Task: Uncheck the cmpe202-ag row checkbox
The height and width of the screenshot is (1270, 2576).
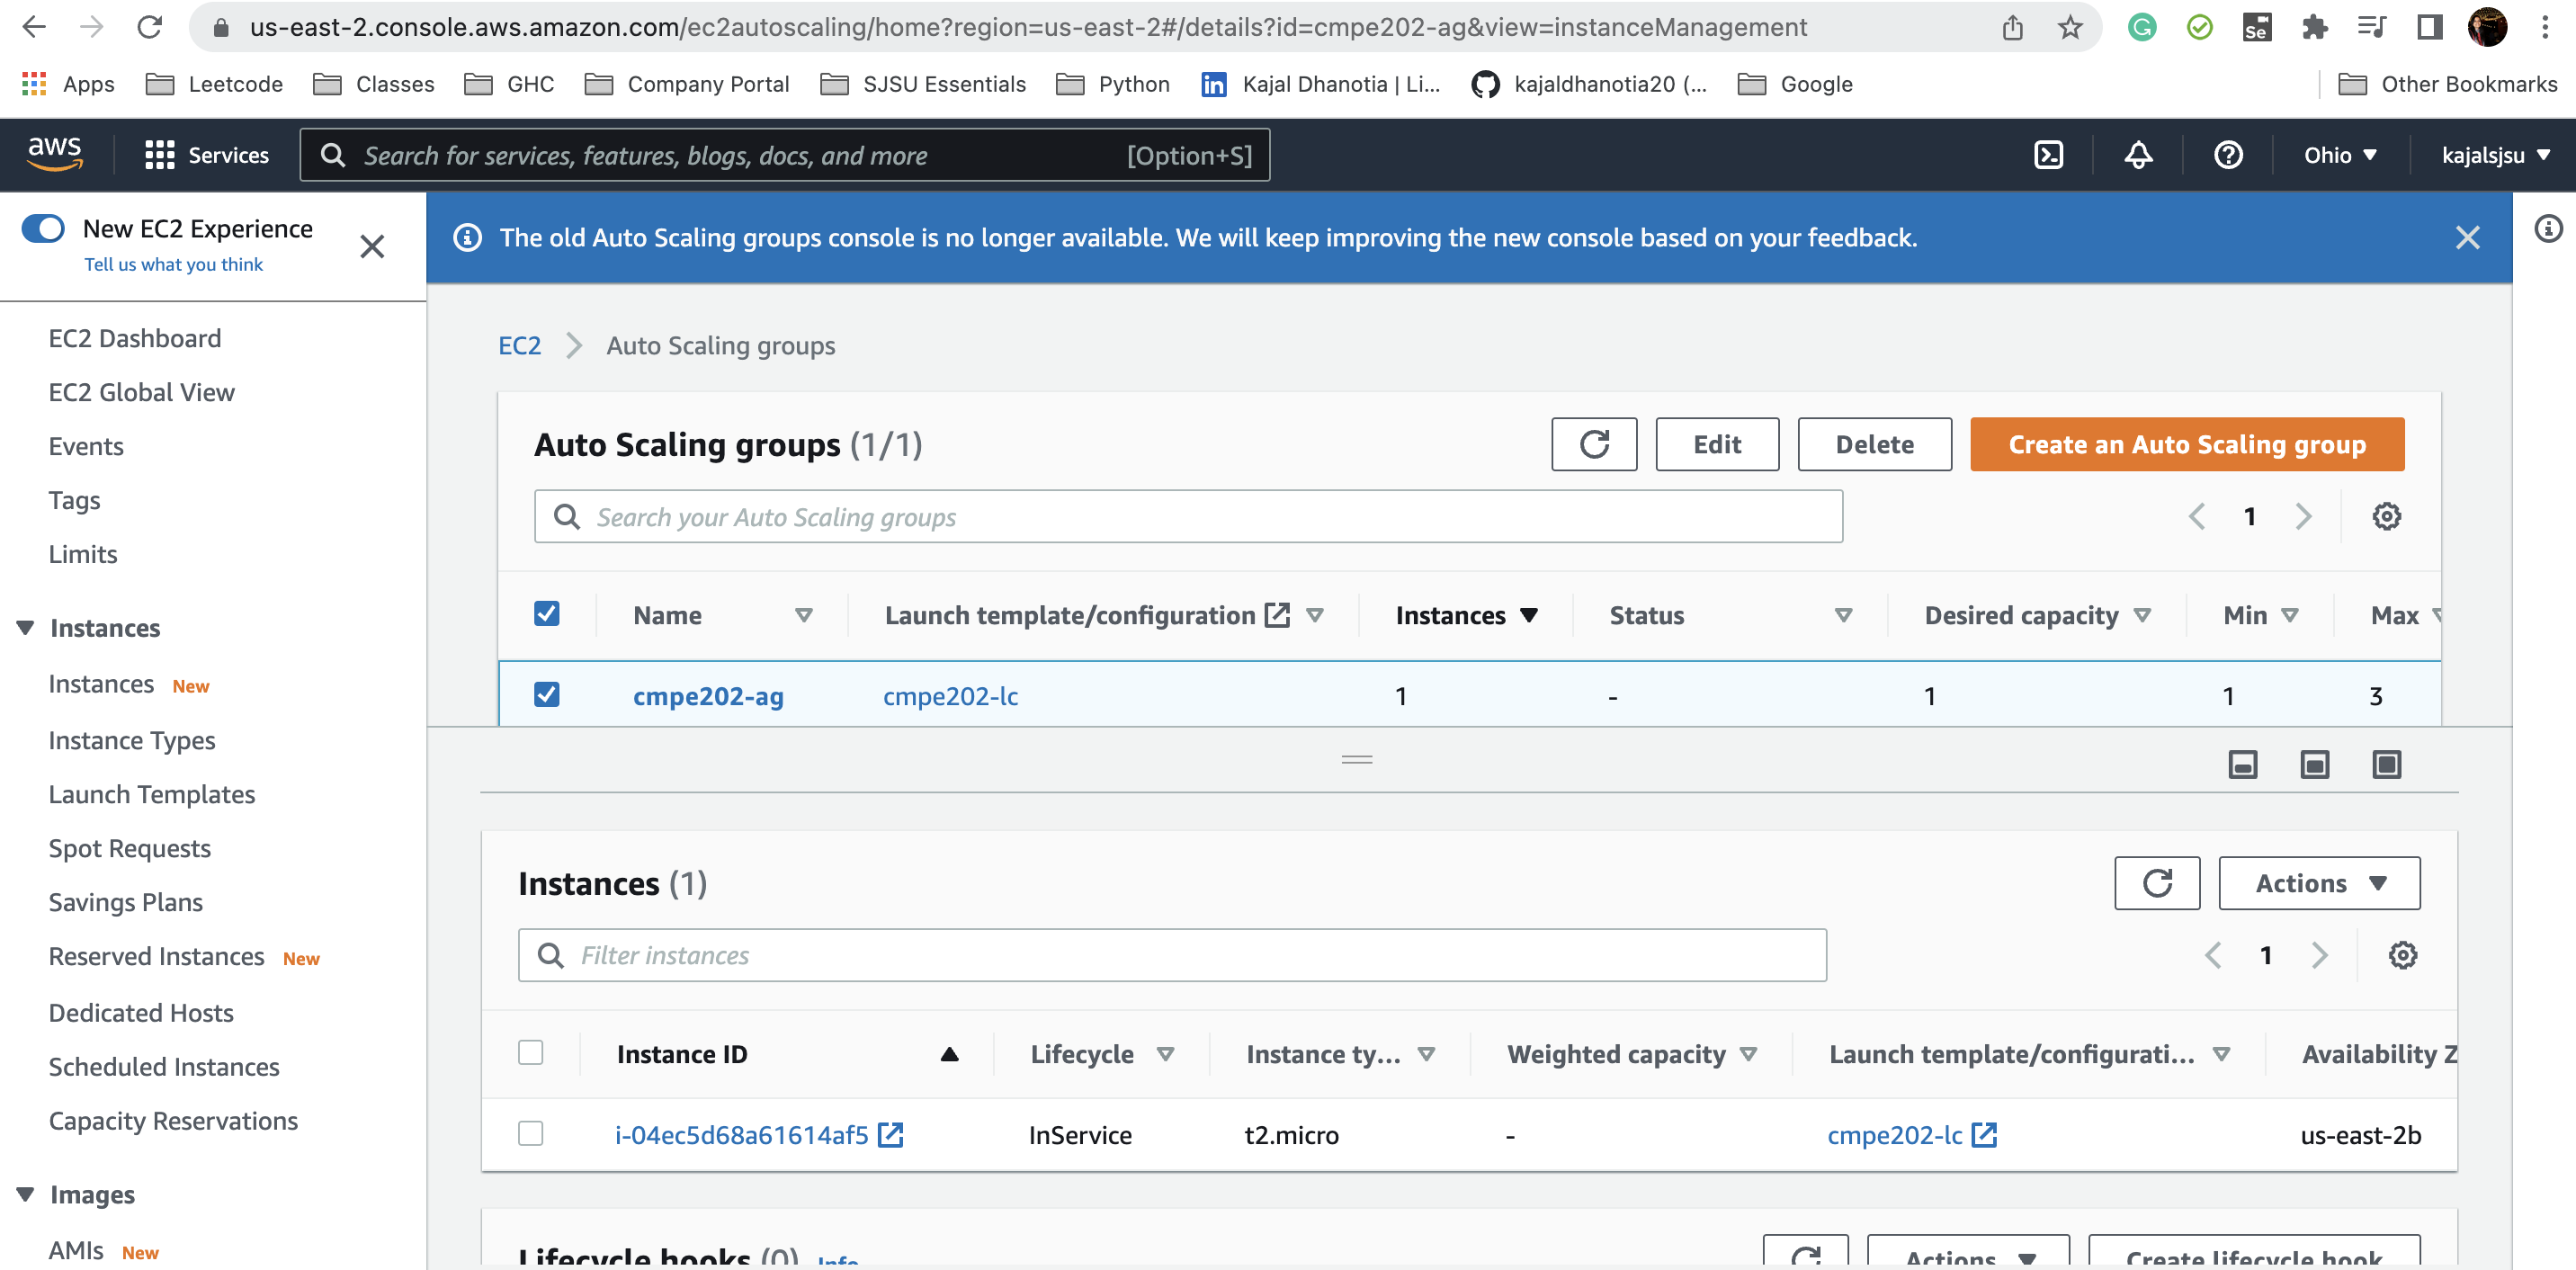Action: (547, 694)
